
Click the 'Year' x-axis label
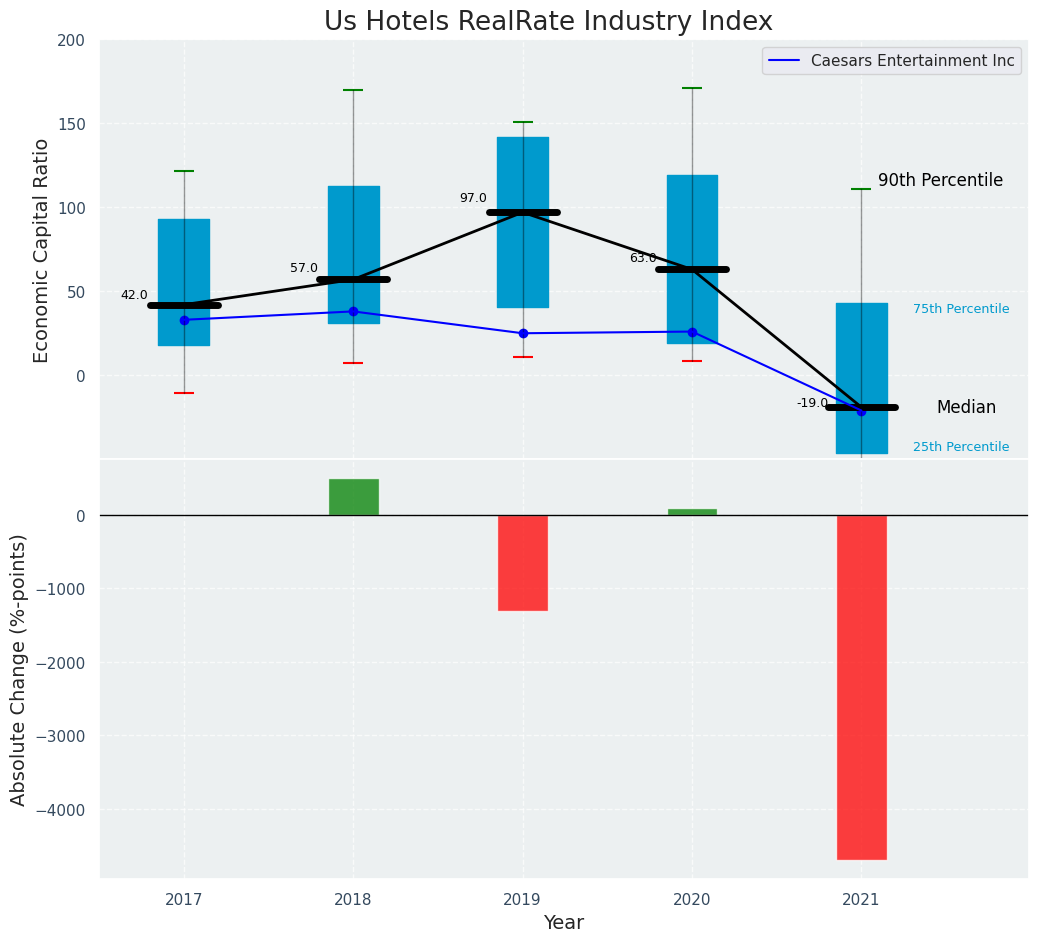tap(564, 923)
